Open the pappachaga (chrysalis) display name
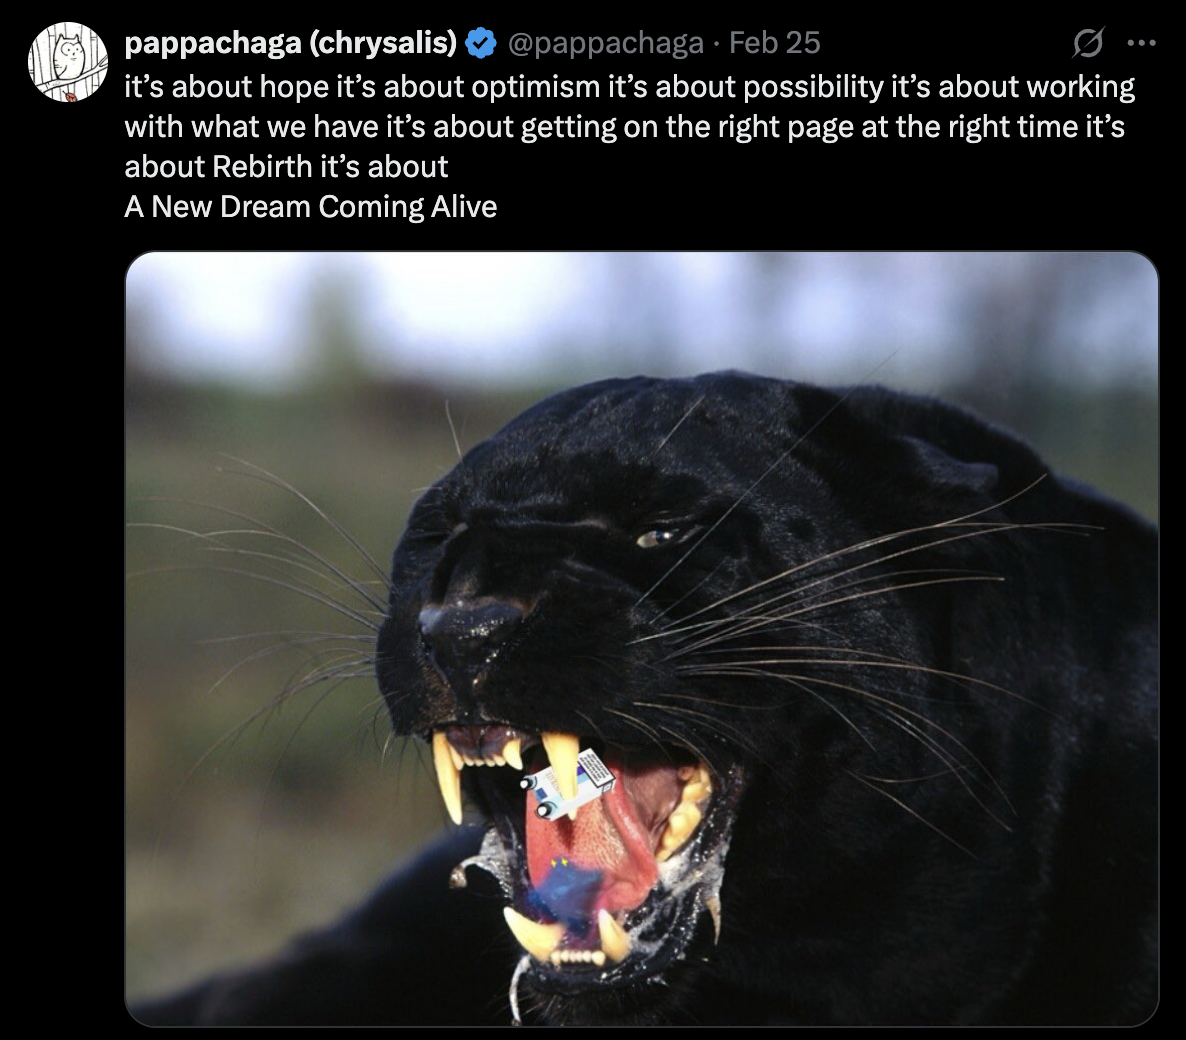 tap(290, 43)
